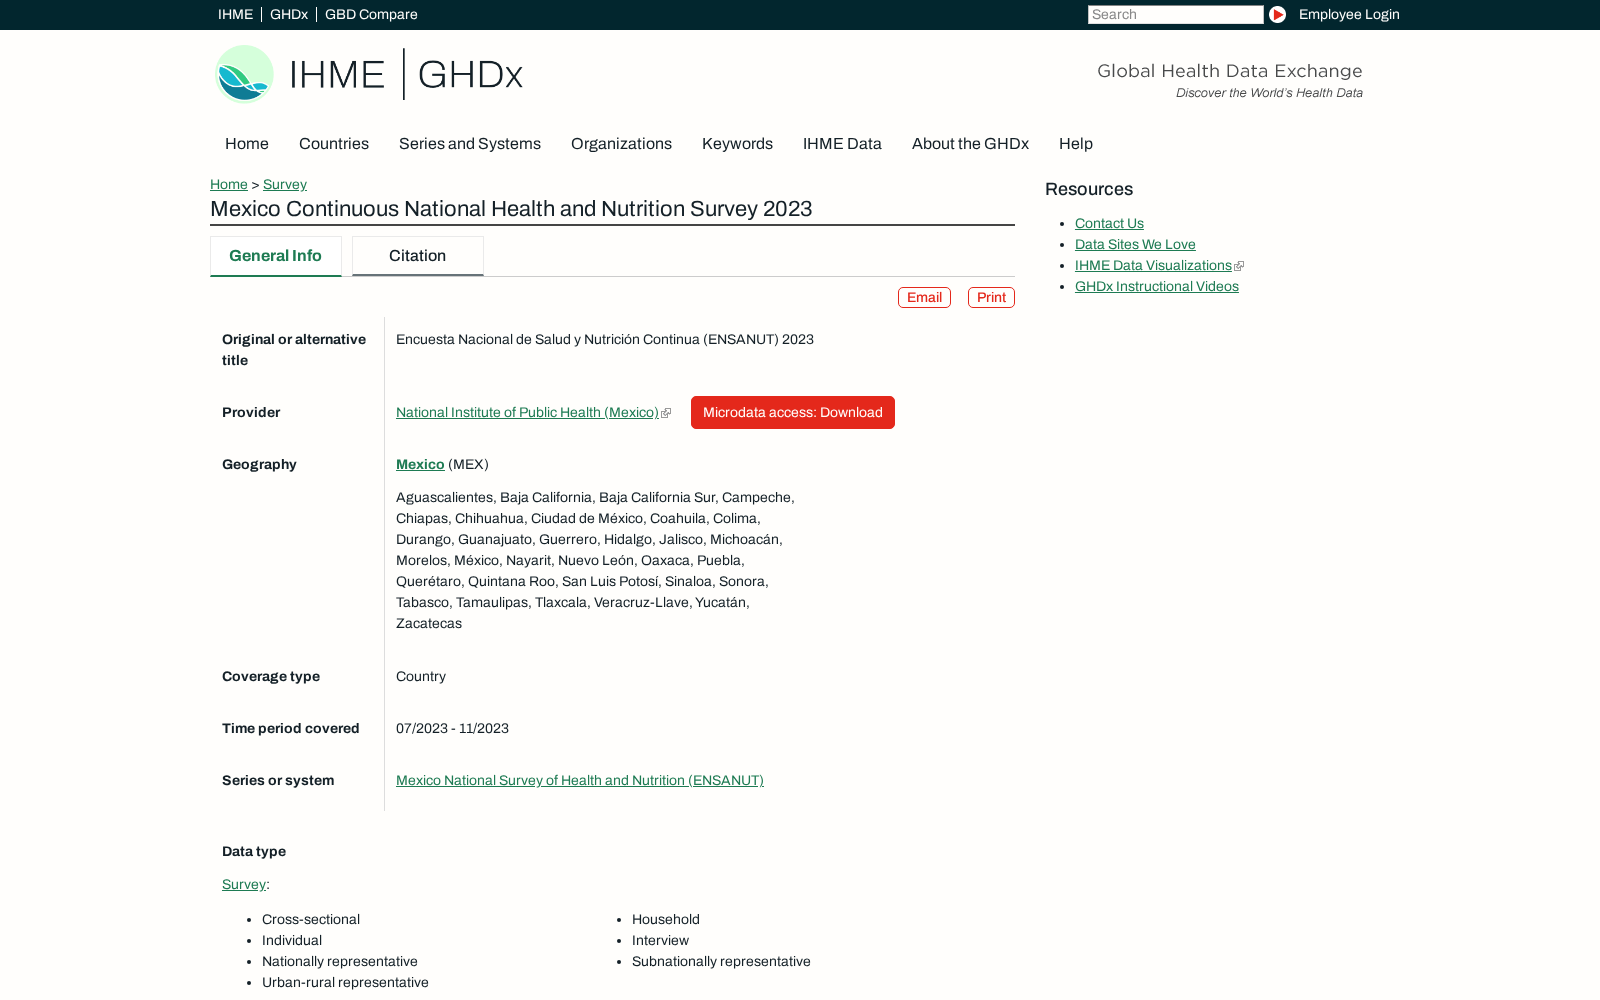Click the time period 07/2023 - 11/2023
The width and height of the screenshot is (1600, 1000).
pyautogui.click(x=452, y=728)
